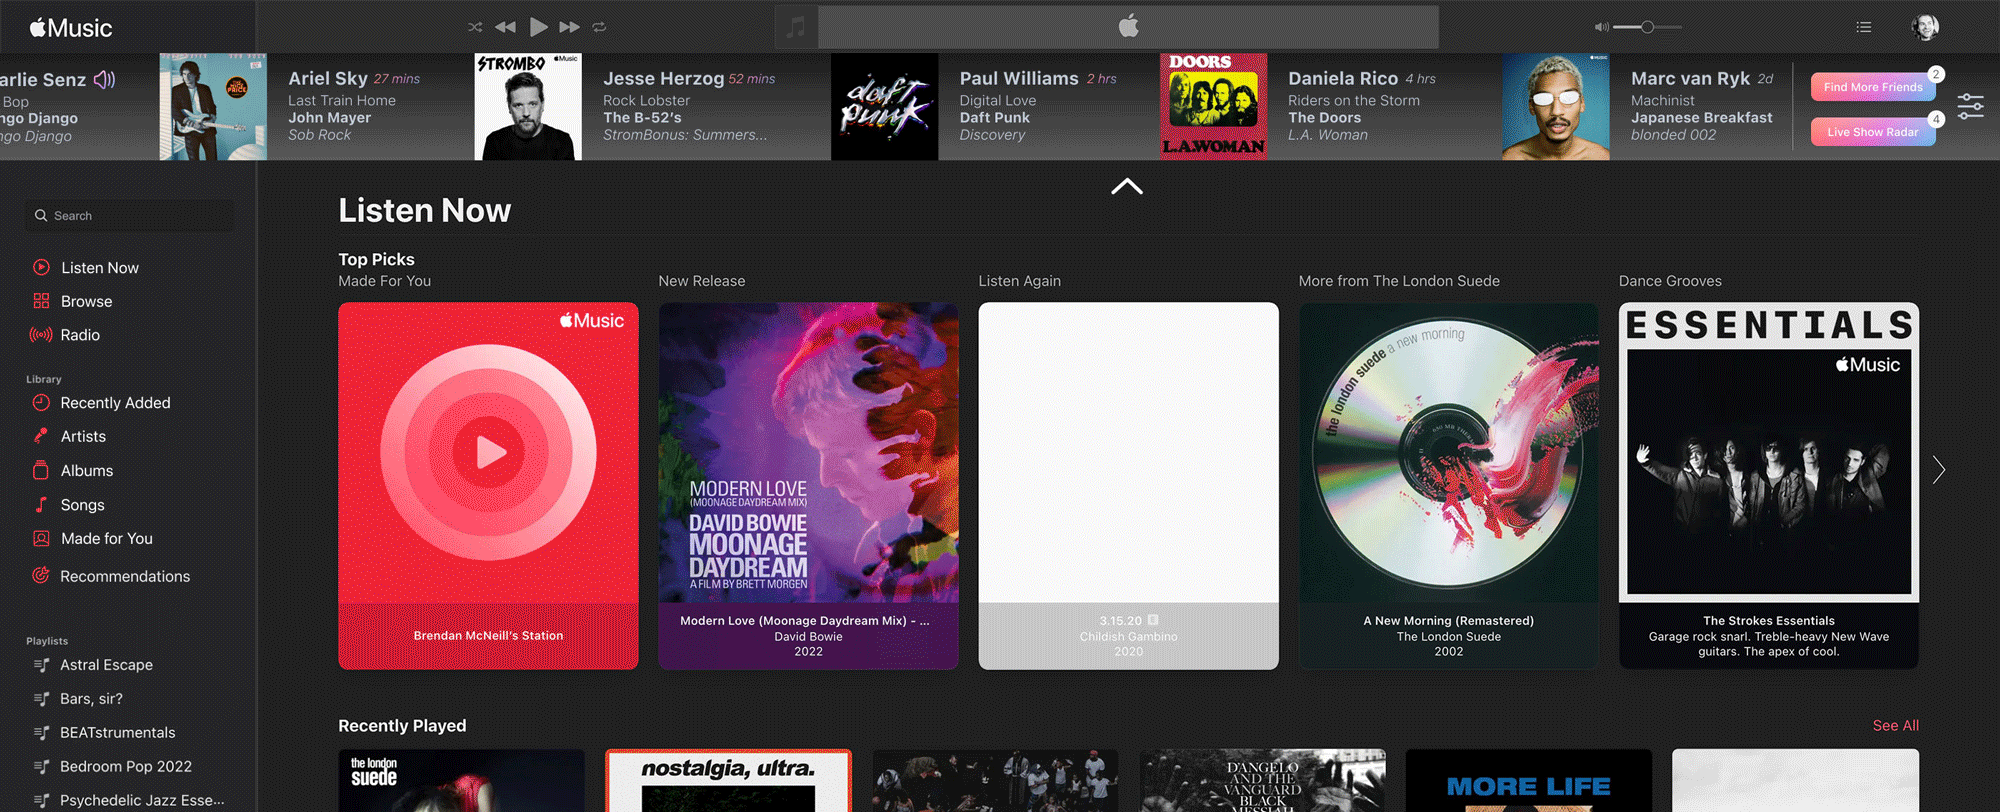Open Artists in Library
2000x812 pixels.
click(83, 436)
